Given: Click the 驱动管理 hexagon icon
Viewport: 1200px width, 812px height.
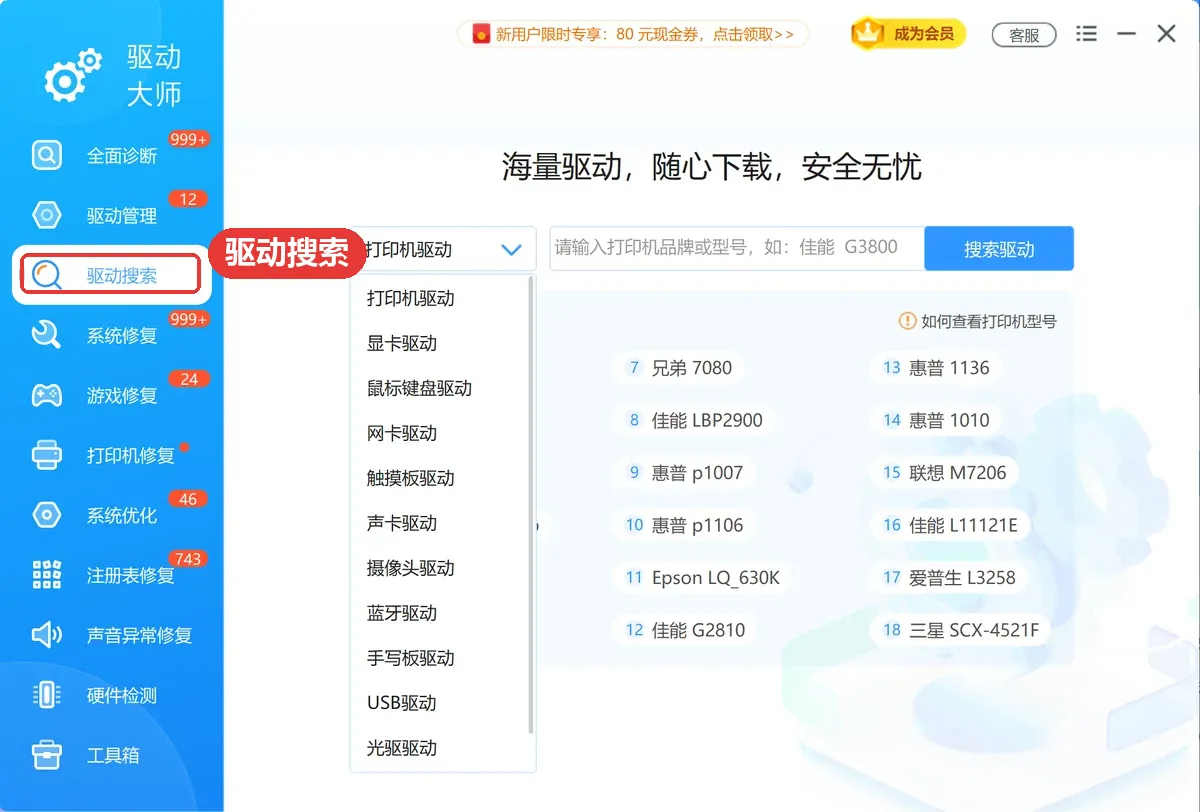Looking at the screenshot, I should (x=47, y=215).
